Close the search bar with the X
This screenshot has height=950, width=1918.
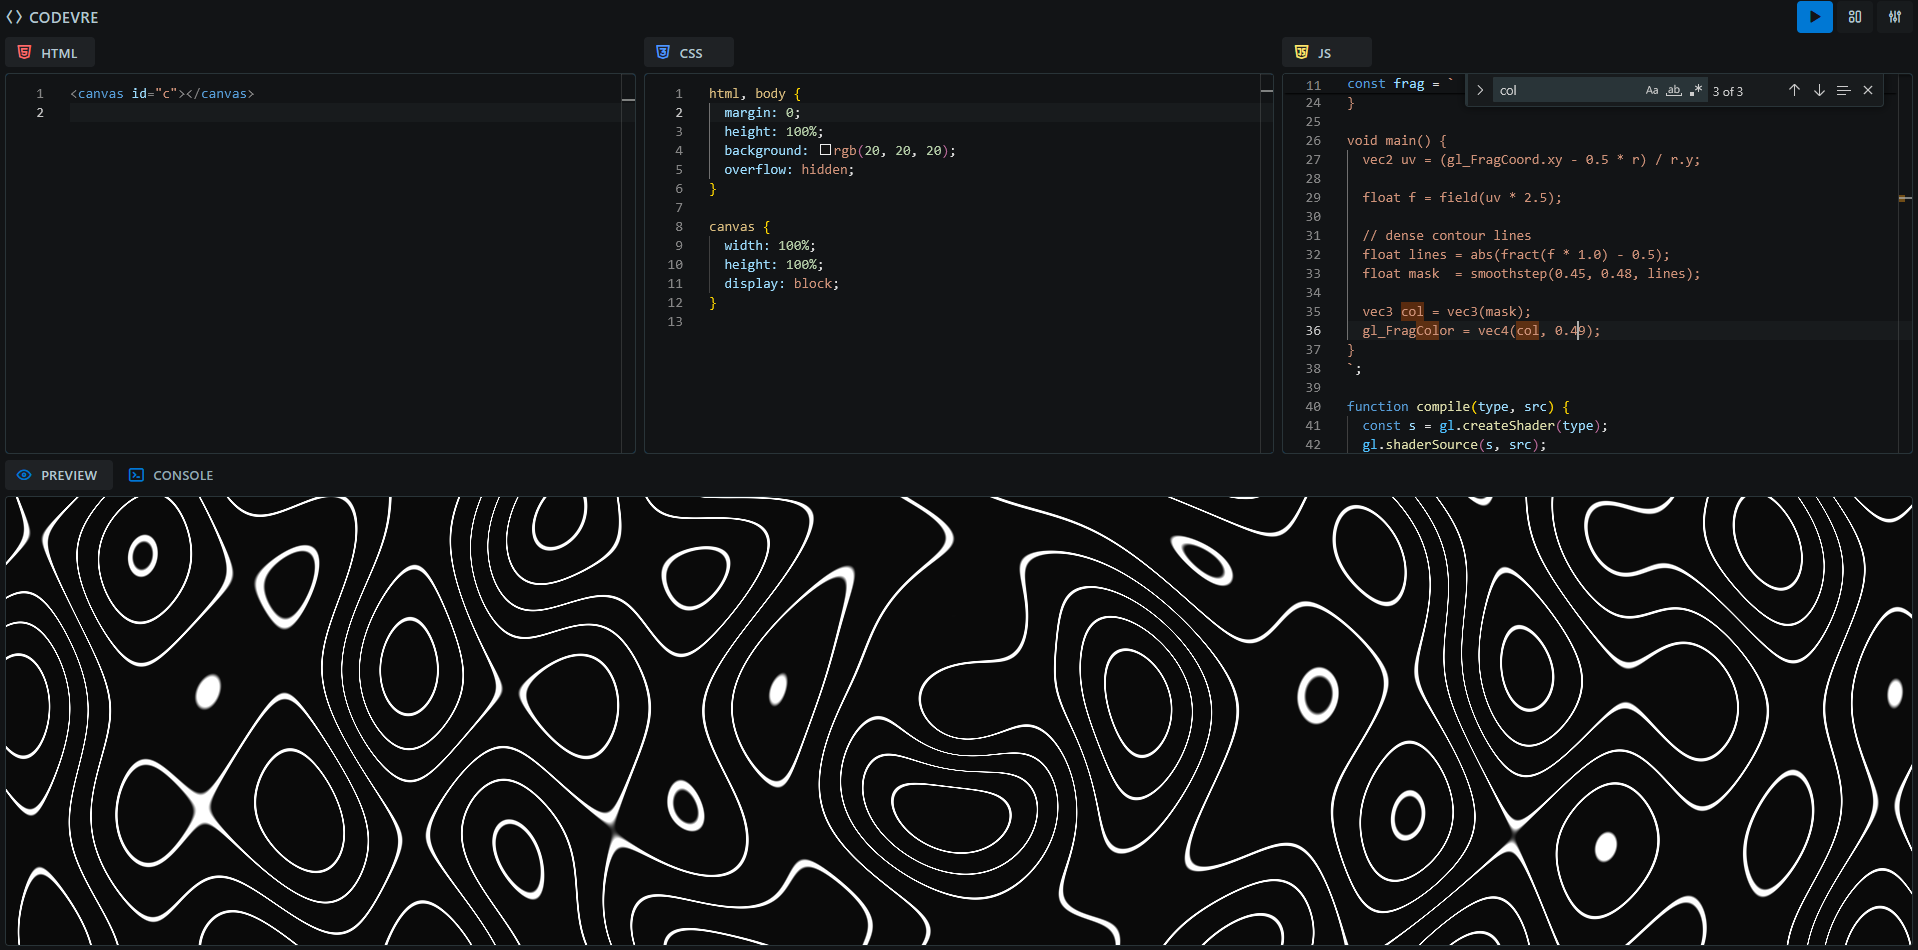click(x=1867, y=90)
